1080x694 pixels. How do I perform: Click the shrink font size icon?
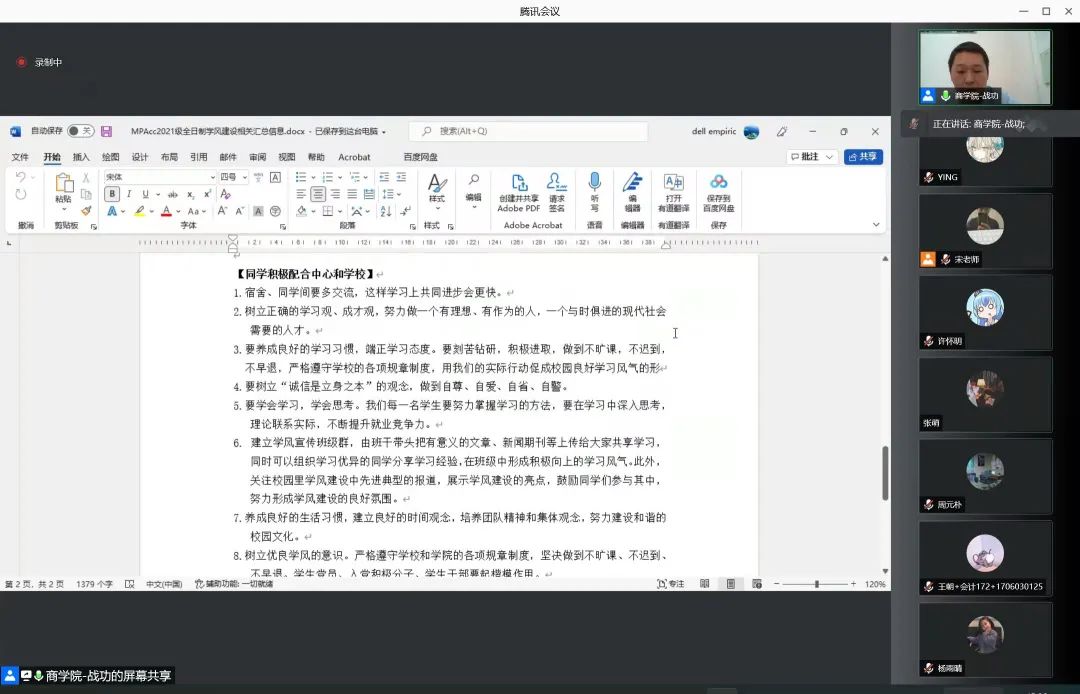(240, 211)
